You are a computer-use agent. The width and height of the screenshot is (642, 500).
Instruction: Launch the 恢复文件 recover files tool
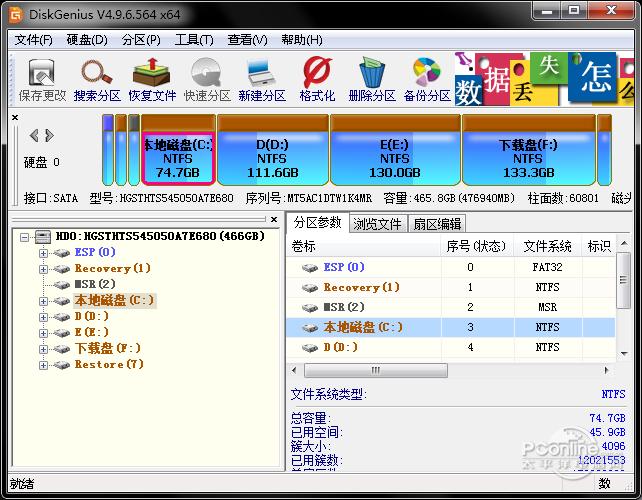click(152, 80)
